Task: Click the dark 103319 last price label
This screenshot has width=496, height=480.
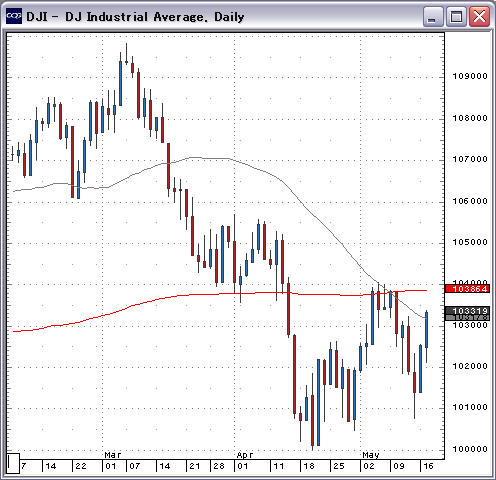Action: (467, 311)
